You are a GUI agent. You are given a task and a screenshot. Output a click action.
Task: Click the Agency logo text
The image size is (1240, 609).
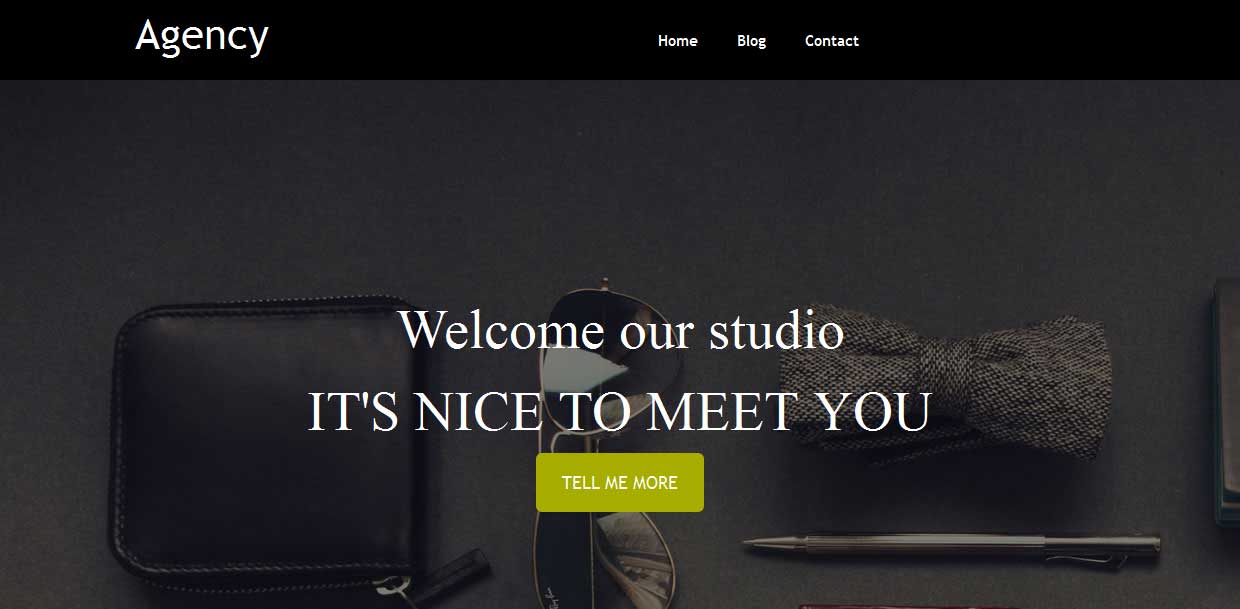pyautogui.click(x=202, y=37)
